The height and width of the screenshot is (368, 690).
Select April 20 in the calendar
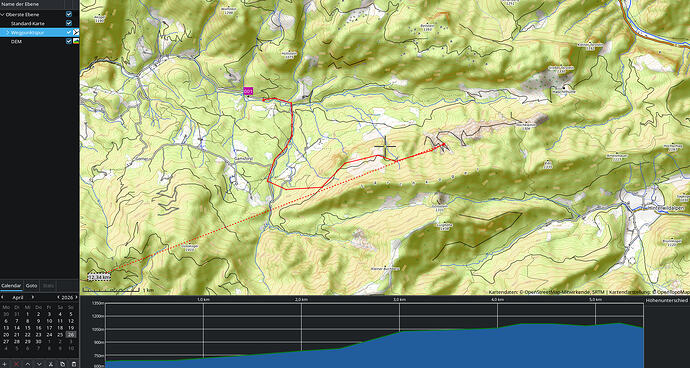click(6, 335)
